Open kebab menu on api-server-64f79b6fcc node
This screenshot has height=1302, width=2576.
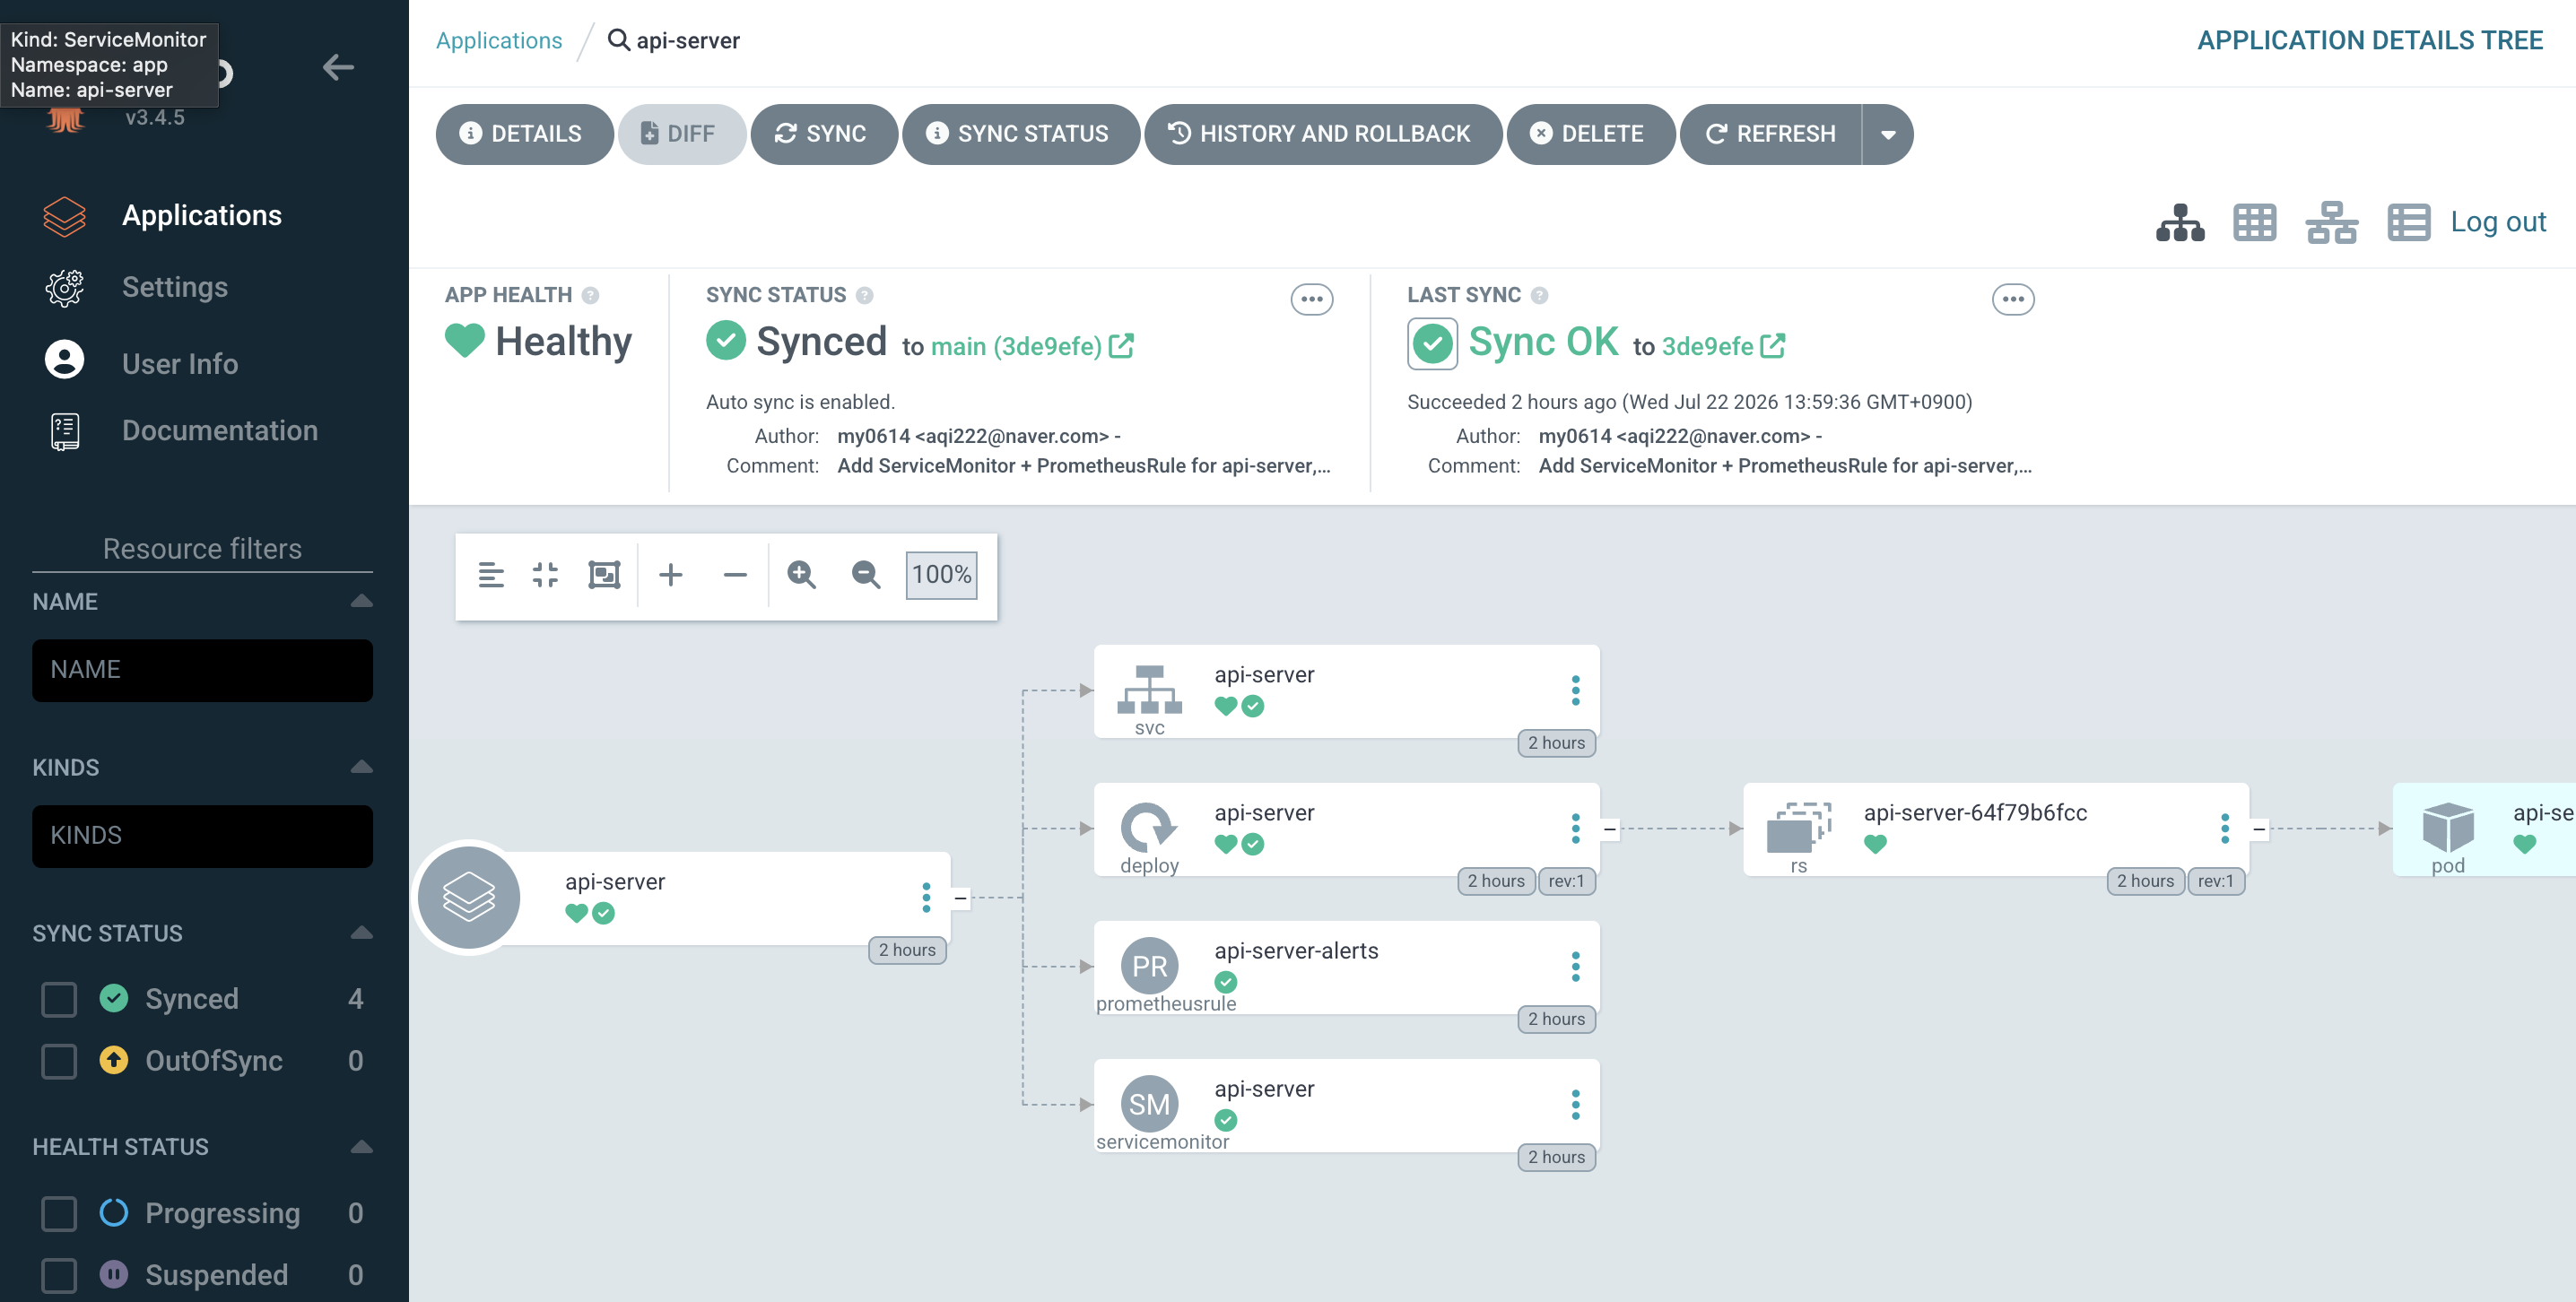pyautogui.click(x=2224, y=828)
